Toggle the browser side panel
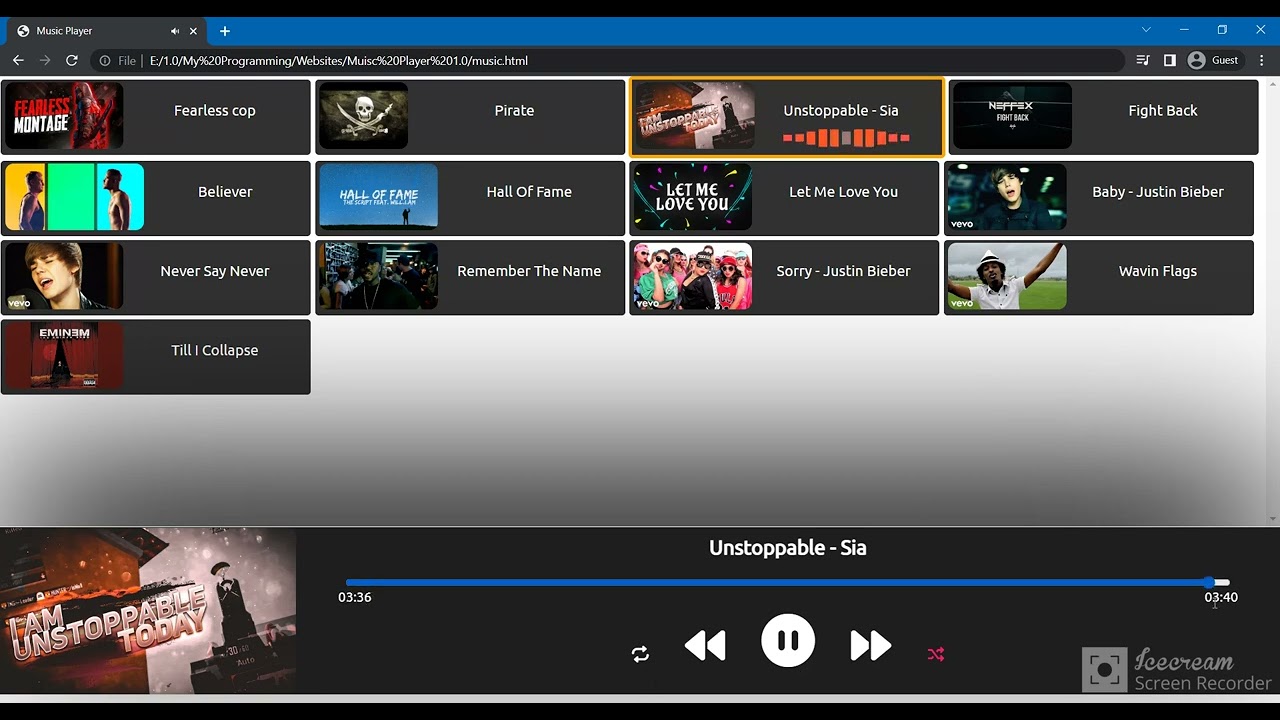The image size is (1280, 720). [x=1170, y=60]
